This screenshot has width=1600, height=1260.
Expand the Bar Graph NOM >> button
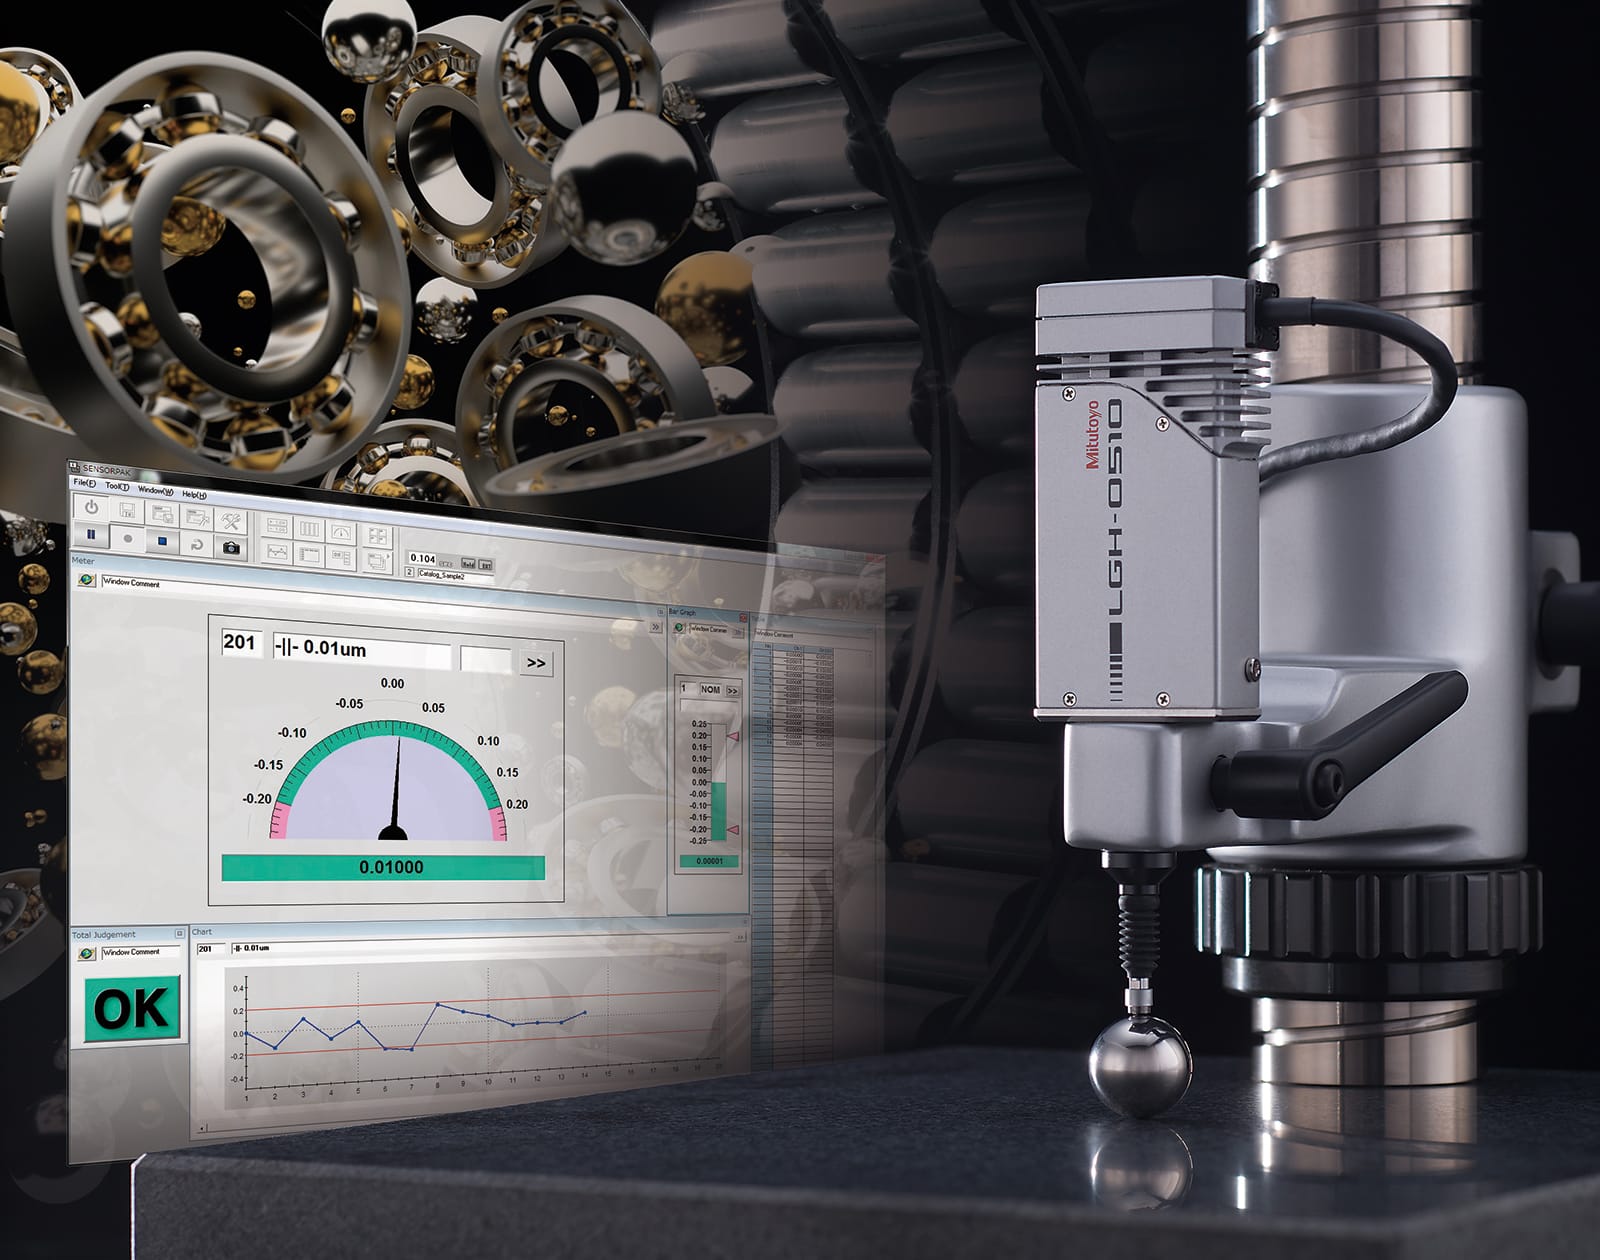click(732, 690)
